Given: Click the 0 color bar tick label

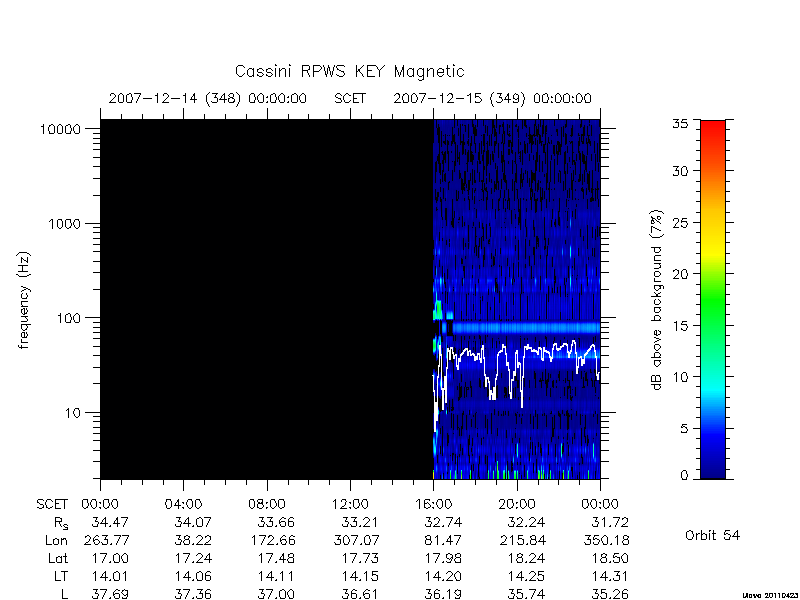Looking at the screenshot, I should [684, 476].
